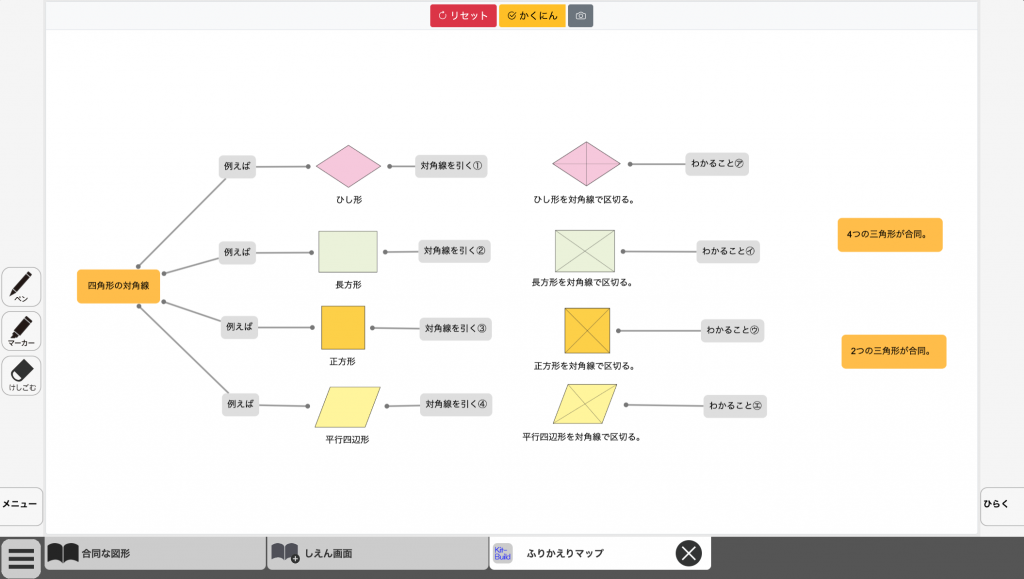Click the yellow parallelogram (平行四辺形) shape
Image resolution: width=1024 pixels, height=579 pixels.
pos(348,407)
